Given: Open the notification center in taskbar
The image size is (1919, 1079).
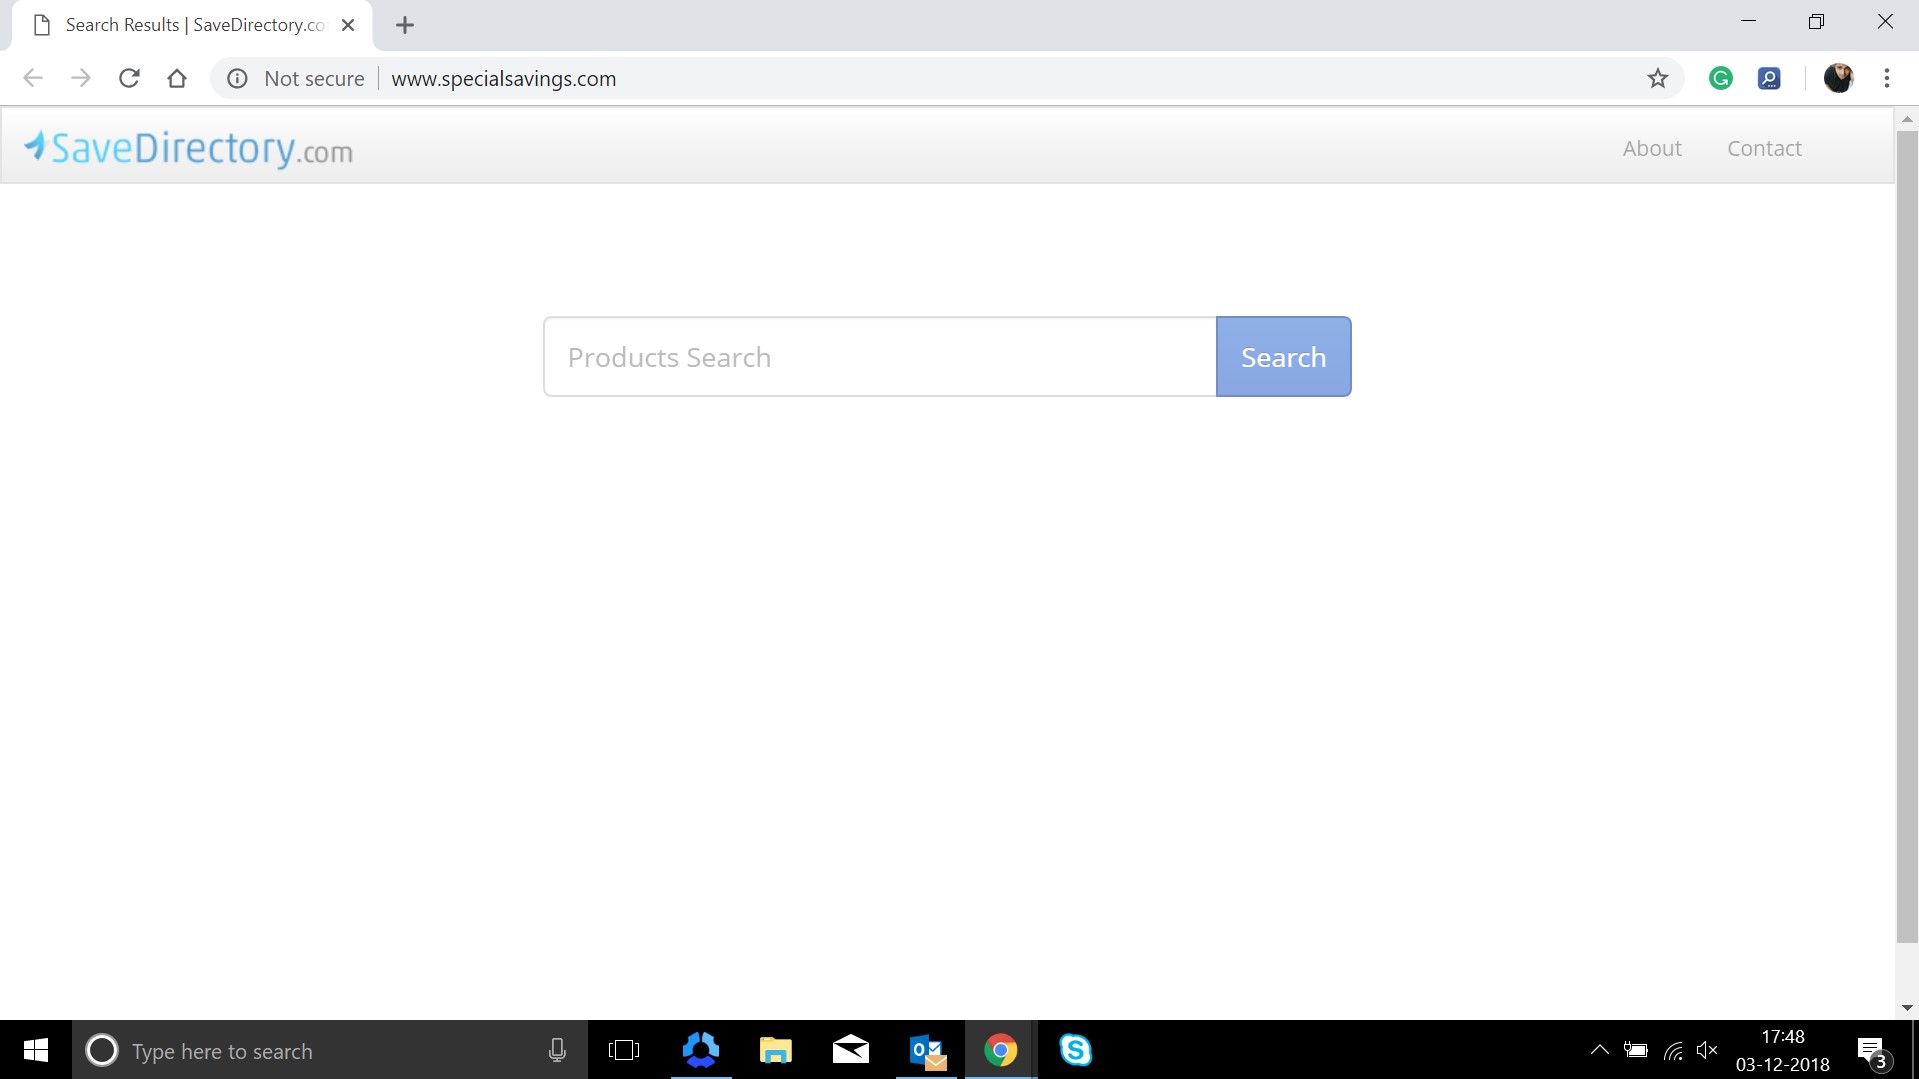Looking at the screenshot, I should click(1871, 1050).
